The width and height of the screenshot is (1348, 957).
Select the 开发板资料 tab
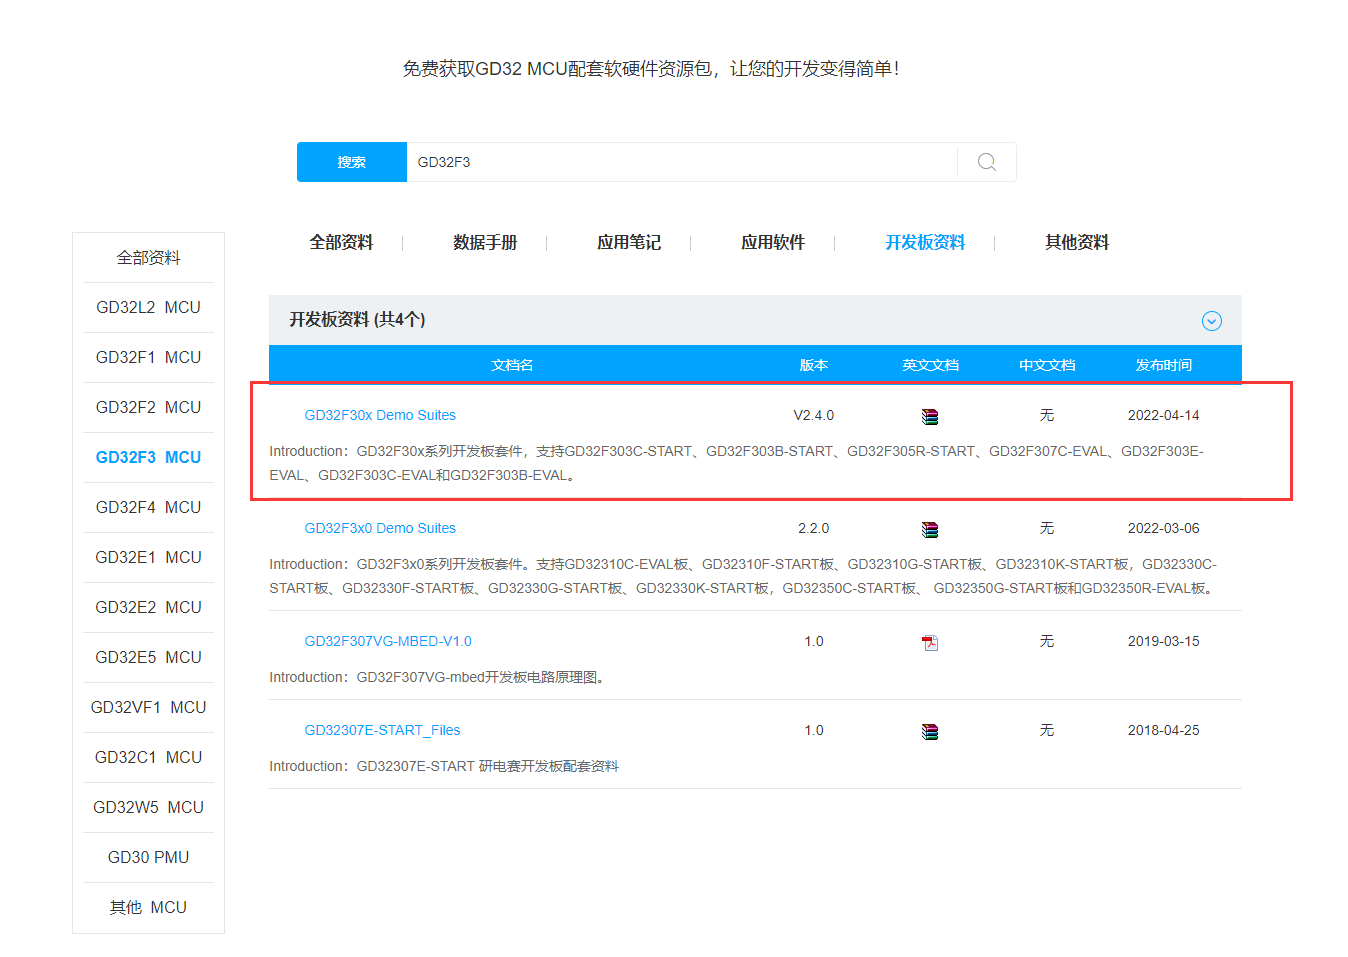925,242
